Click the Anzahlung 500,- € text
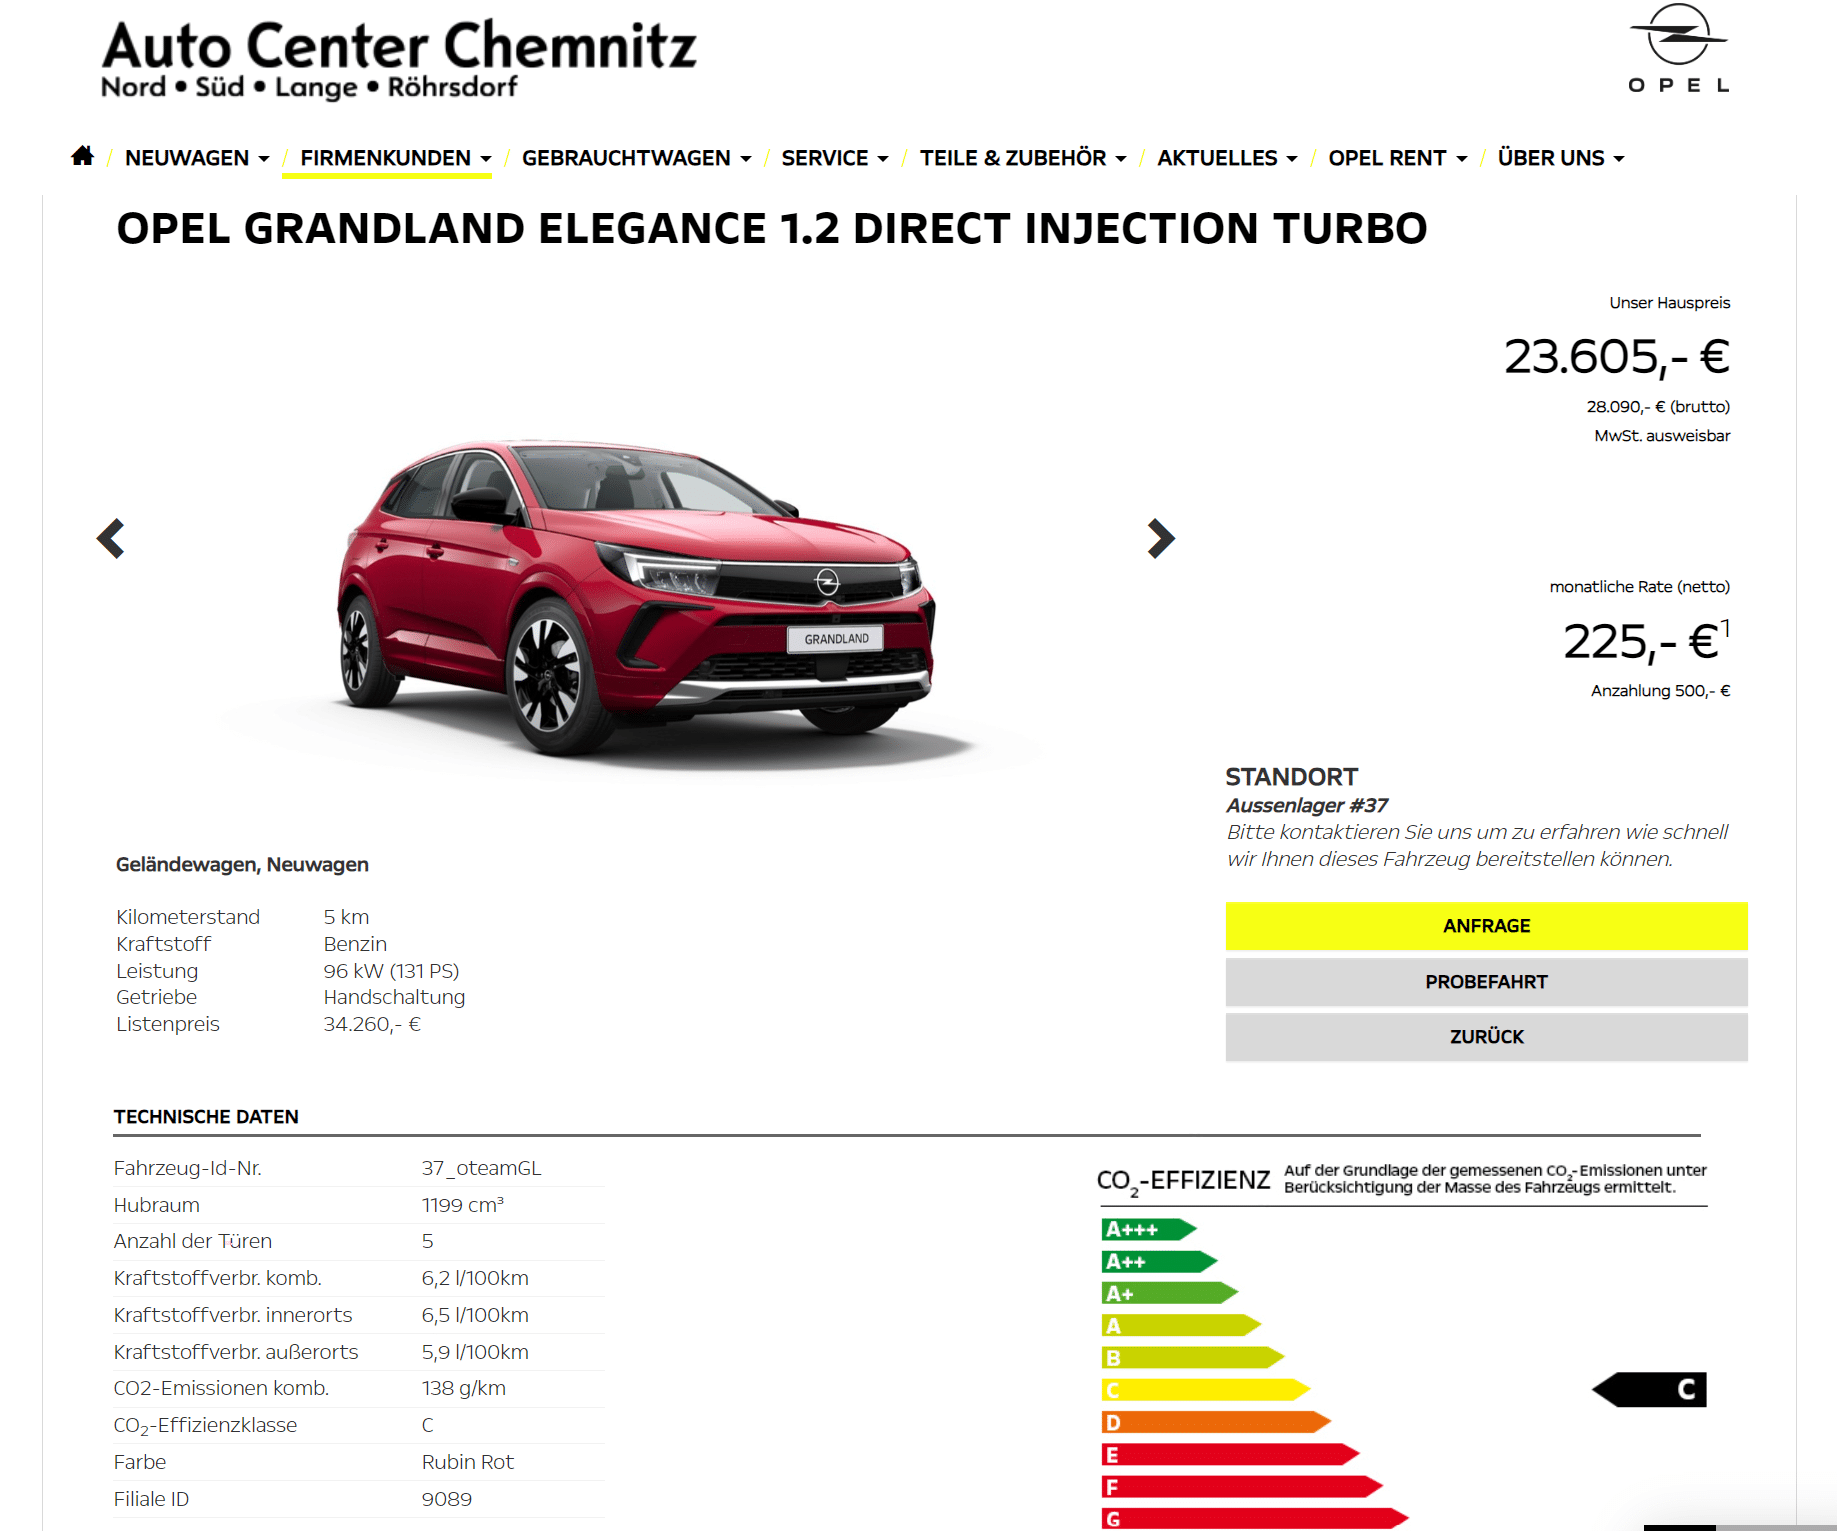The image size is (1837, 1531). click(x=1660, y=691)
